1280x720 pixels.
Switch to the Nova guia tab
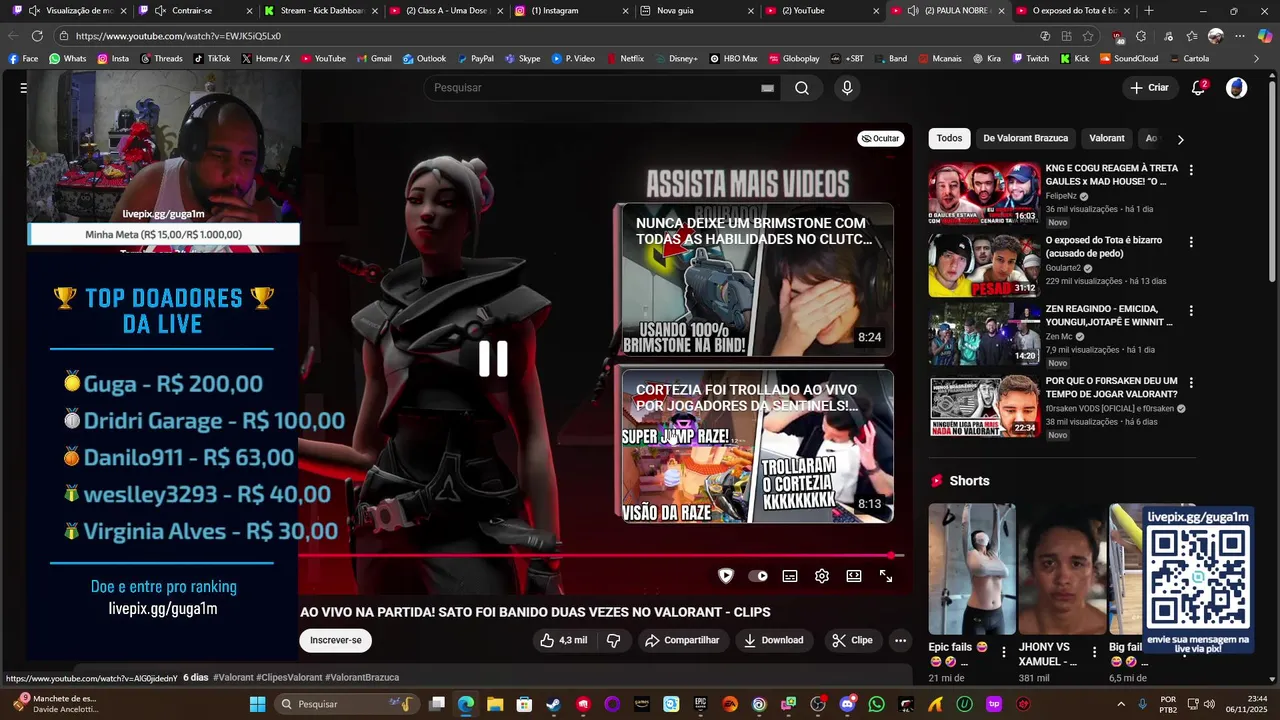click(695, 11)
